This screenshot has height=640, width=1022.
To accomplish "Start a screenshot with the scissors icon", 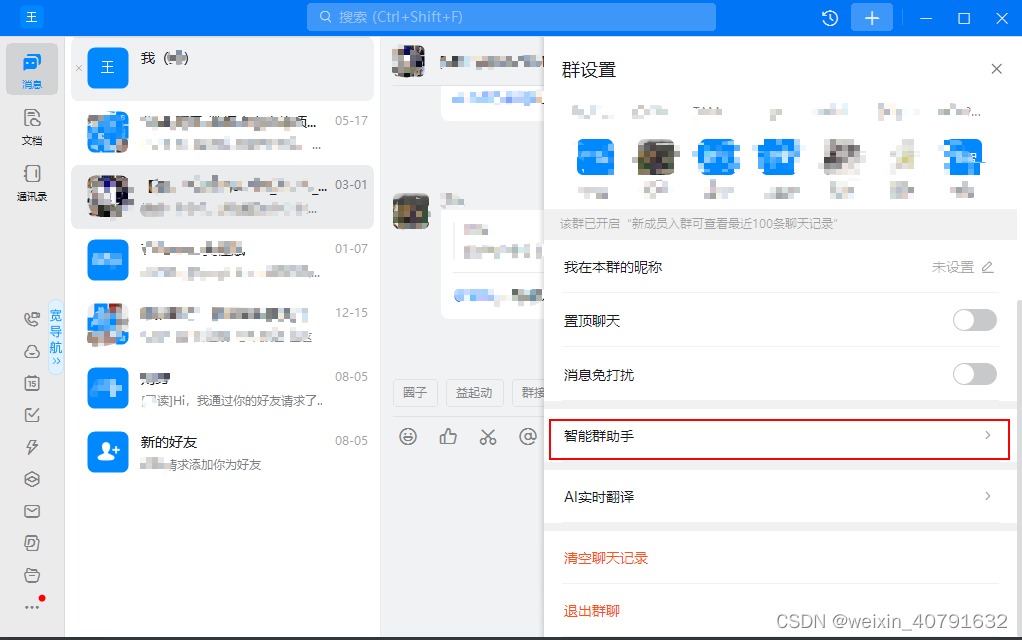I will pyautogui.click(x=487, y=437).
